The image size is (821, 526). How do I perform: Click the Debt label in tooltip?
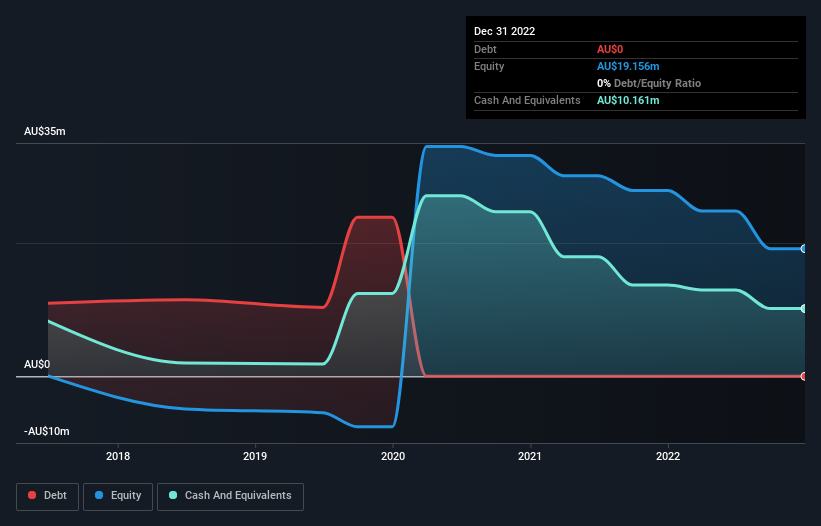coord(485,49)
